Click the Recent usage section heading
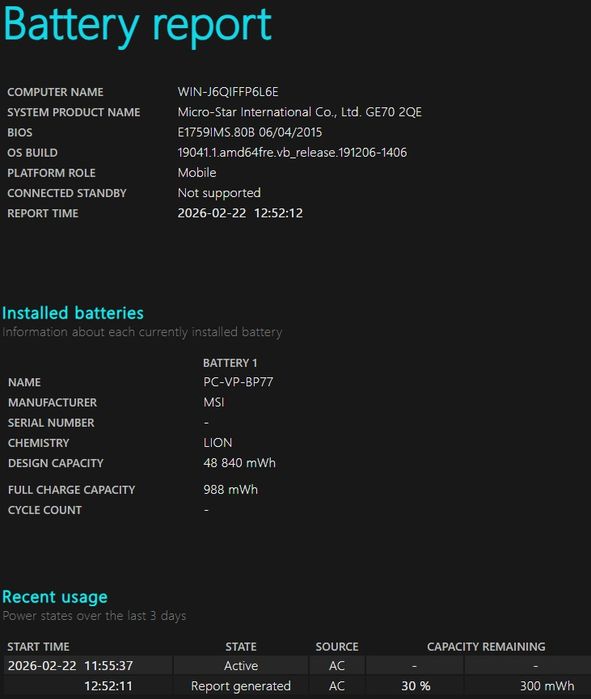591x699 pixels. pos(55,597)
